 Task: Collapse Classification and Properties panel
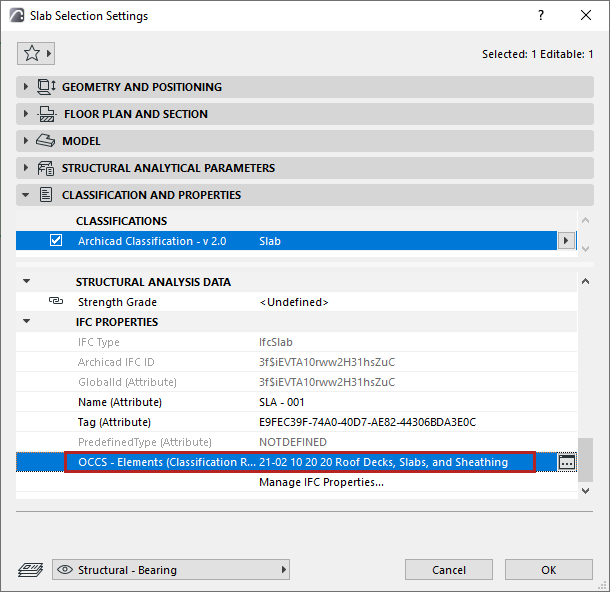pos(26,195)
